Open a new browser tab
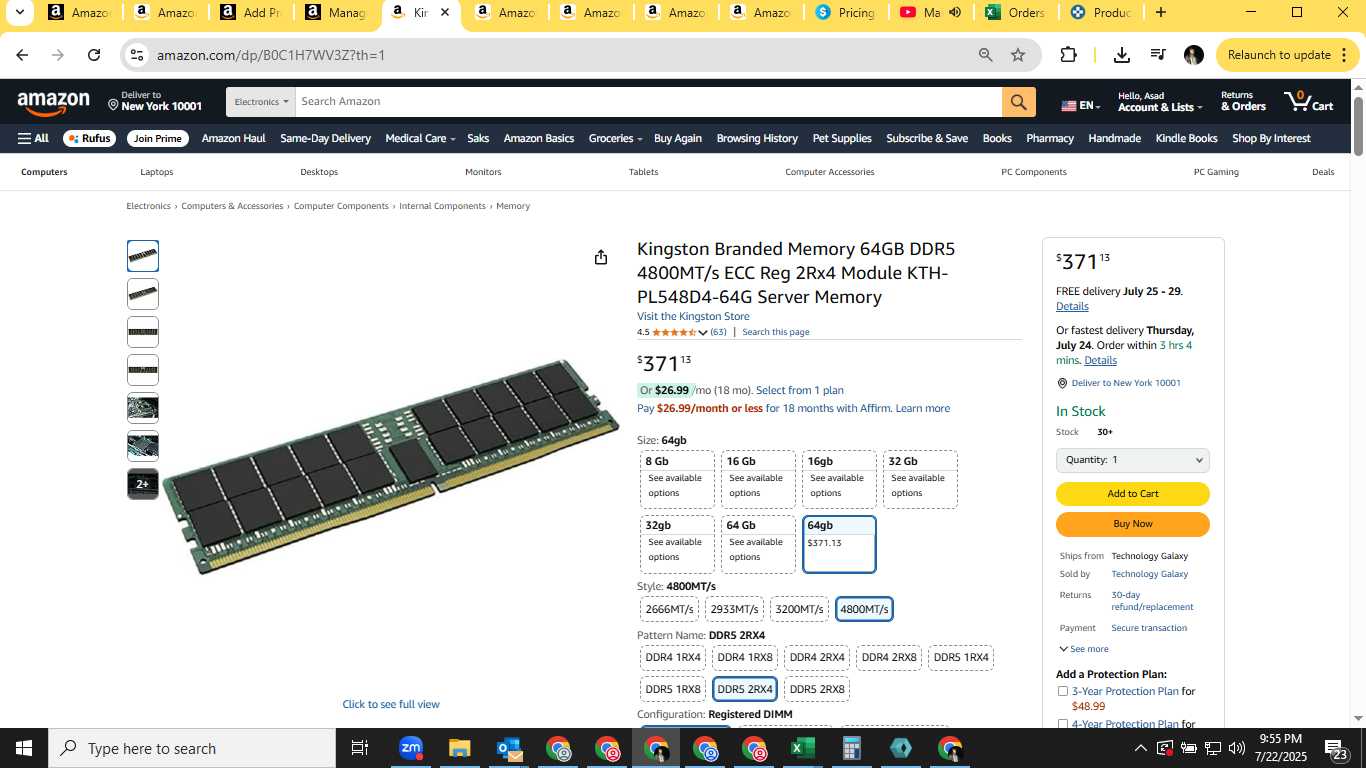The height and width of the screenshot is (768, 1366). 1160,13
